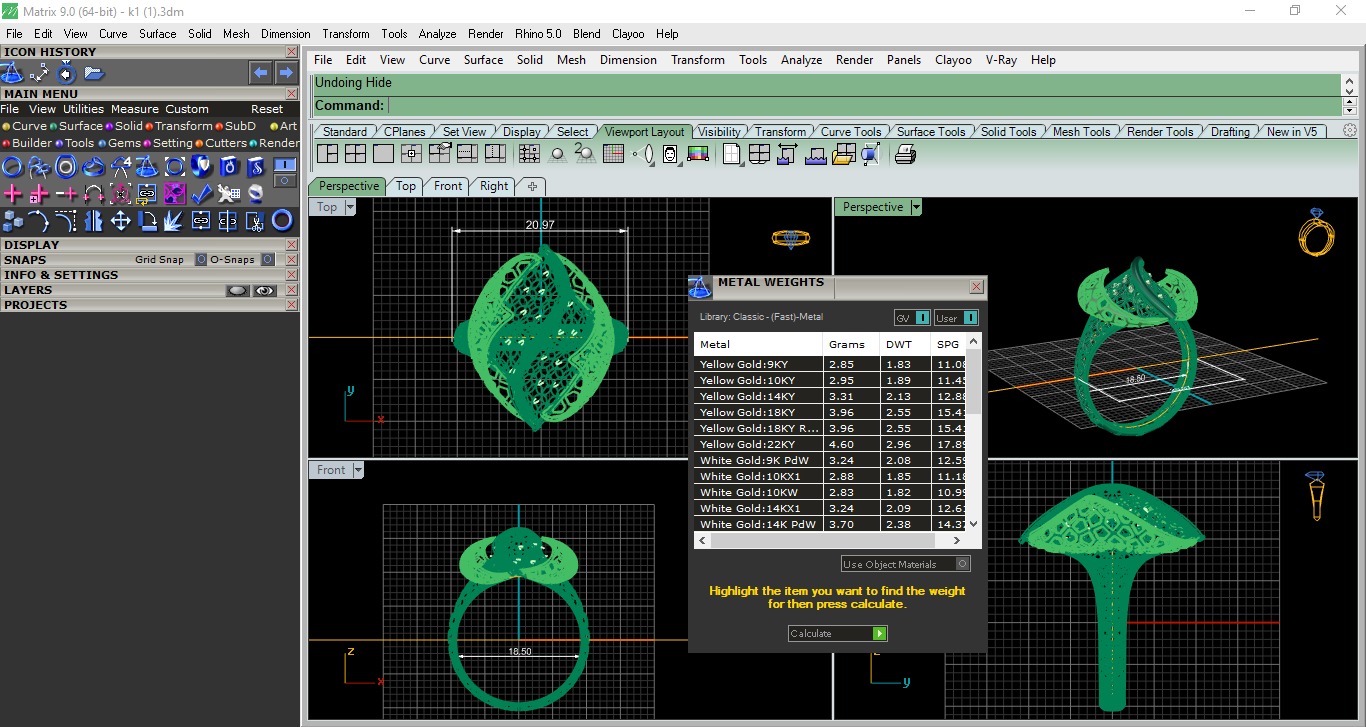Image resolution: width=1366 pixels, height=727 pixels.
Task: Click the Command input field
Action: coord(864,105)
